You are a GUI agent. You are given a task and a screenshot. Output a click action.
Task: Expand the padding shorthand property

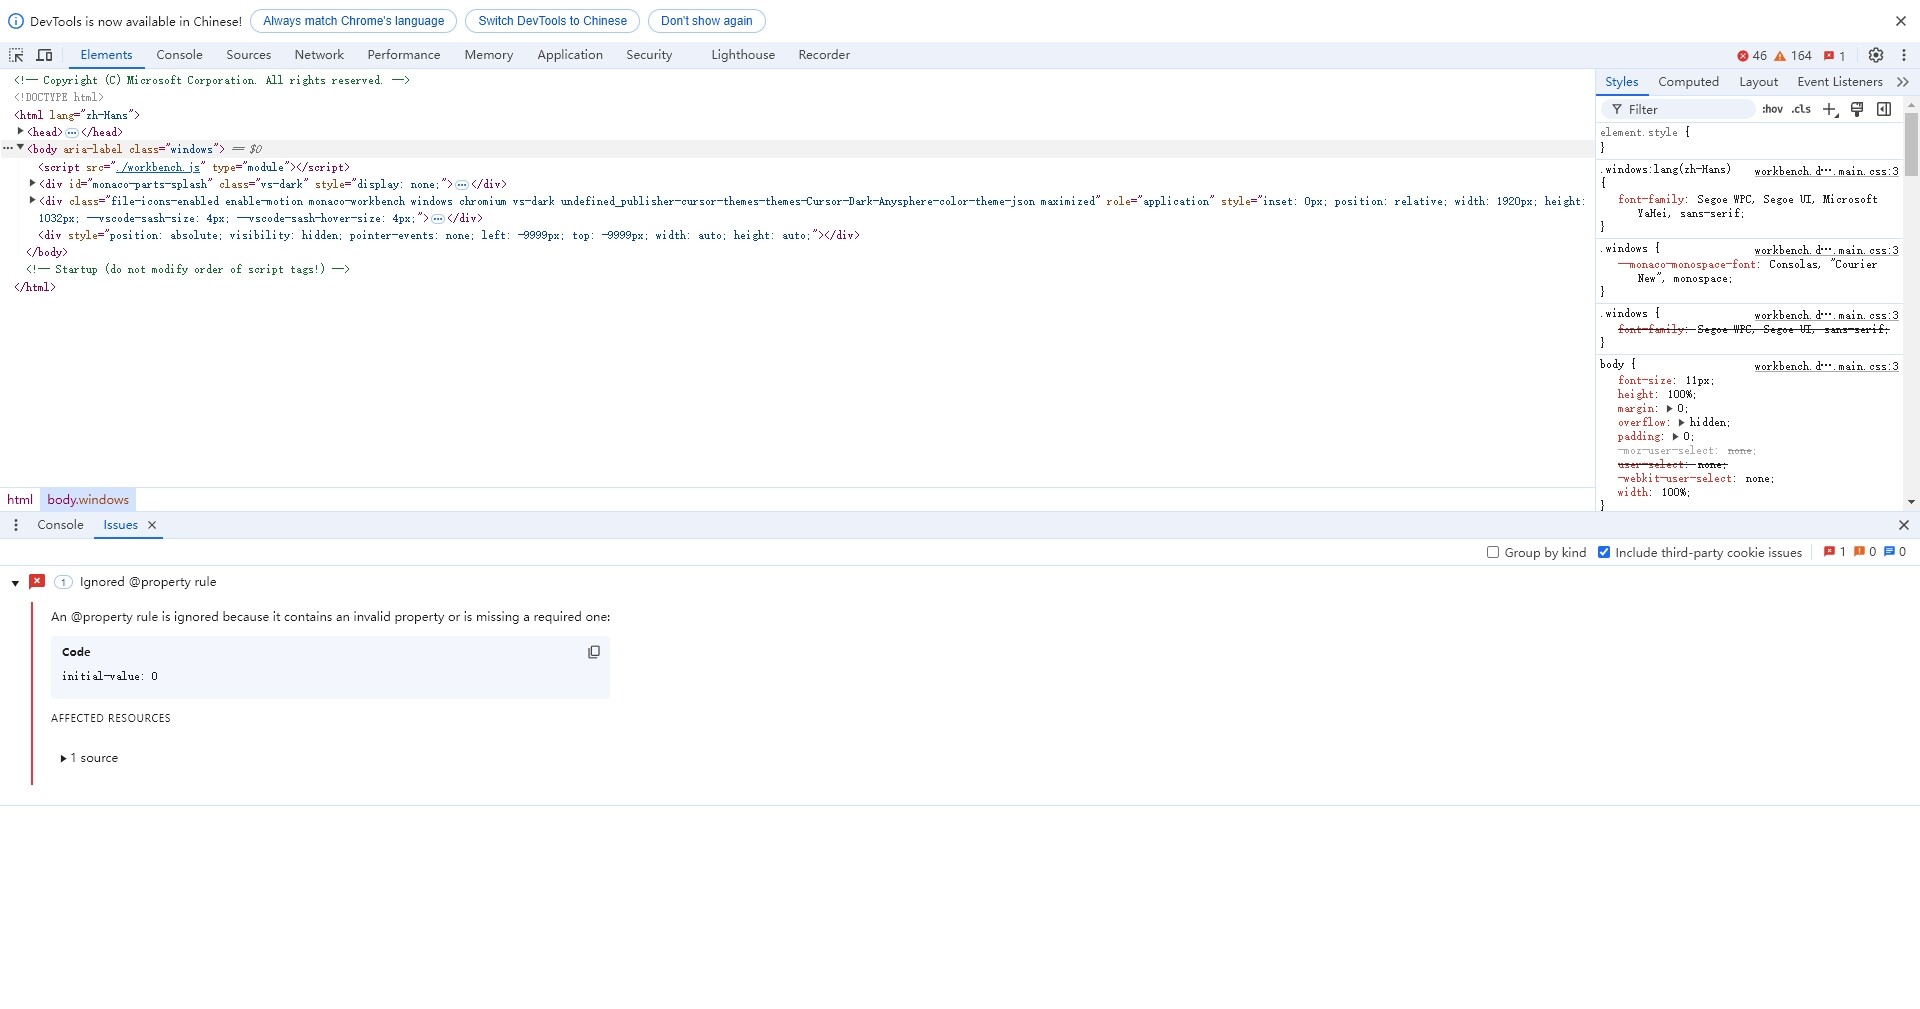click(x=1675, y=436)
